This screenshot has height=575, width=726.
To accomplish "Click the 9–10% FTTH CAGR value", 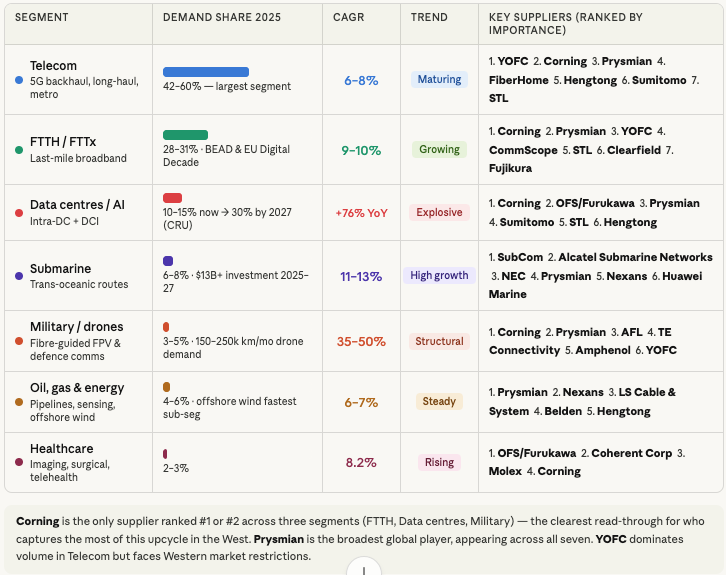I will coord(361,150).
